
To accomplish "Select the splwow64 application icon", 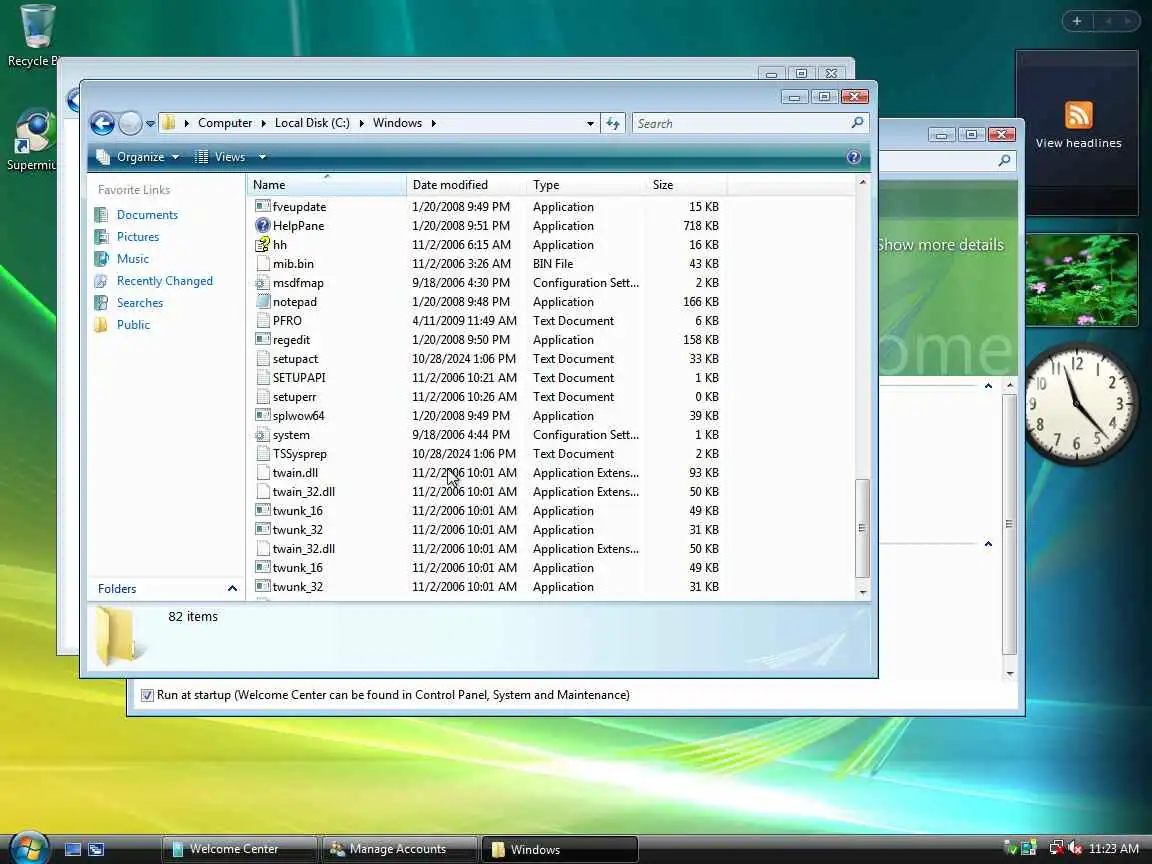I will click(262, 416).
